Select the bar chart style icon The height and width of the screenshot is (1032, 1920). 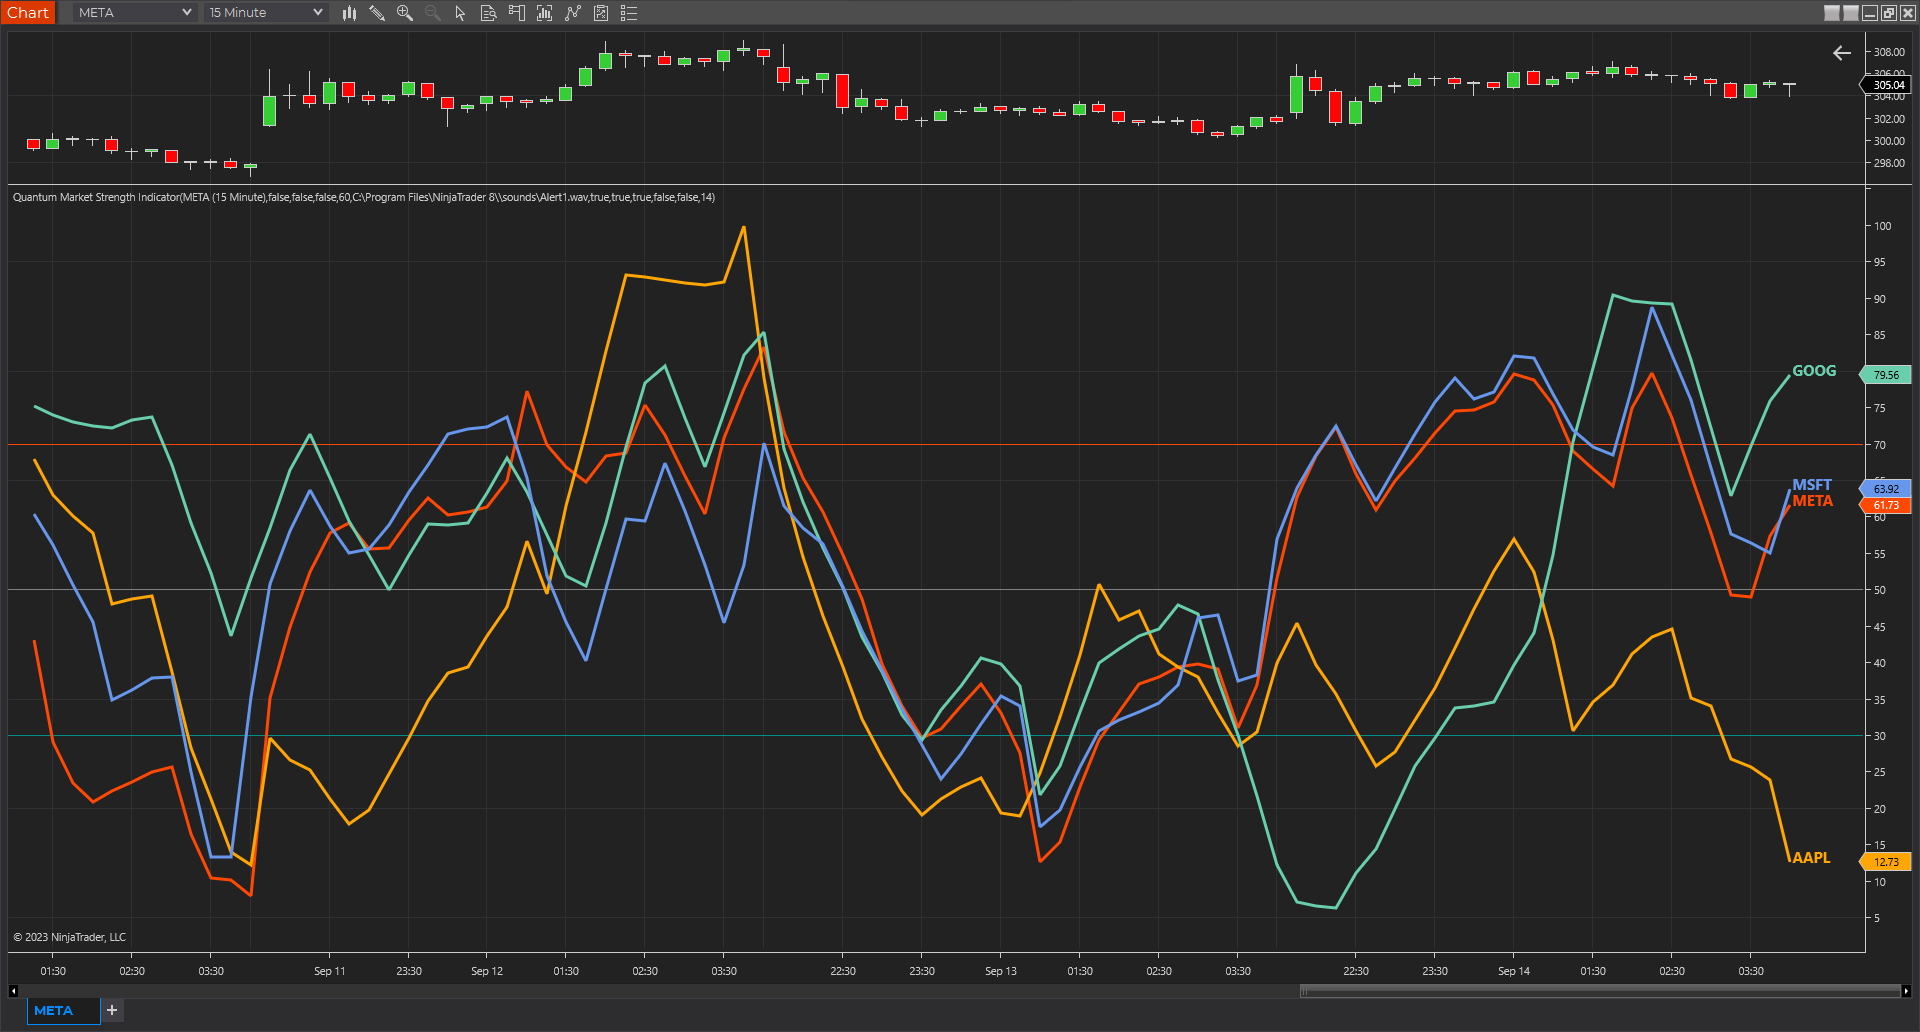tap(349, 13)
